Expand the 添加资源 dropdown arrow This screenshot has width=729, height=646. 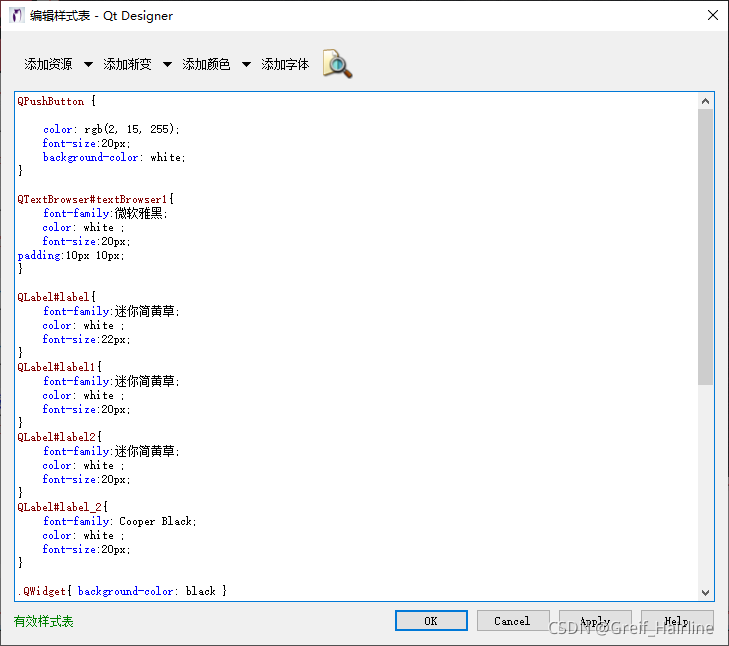pos(88,64)
